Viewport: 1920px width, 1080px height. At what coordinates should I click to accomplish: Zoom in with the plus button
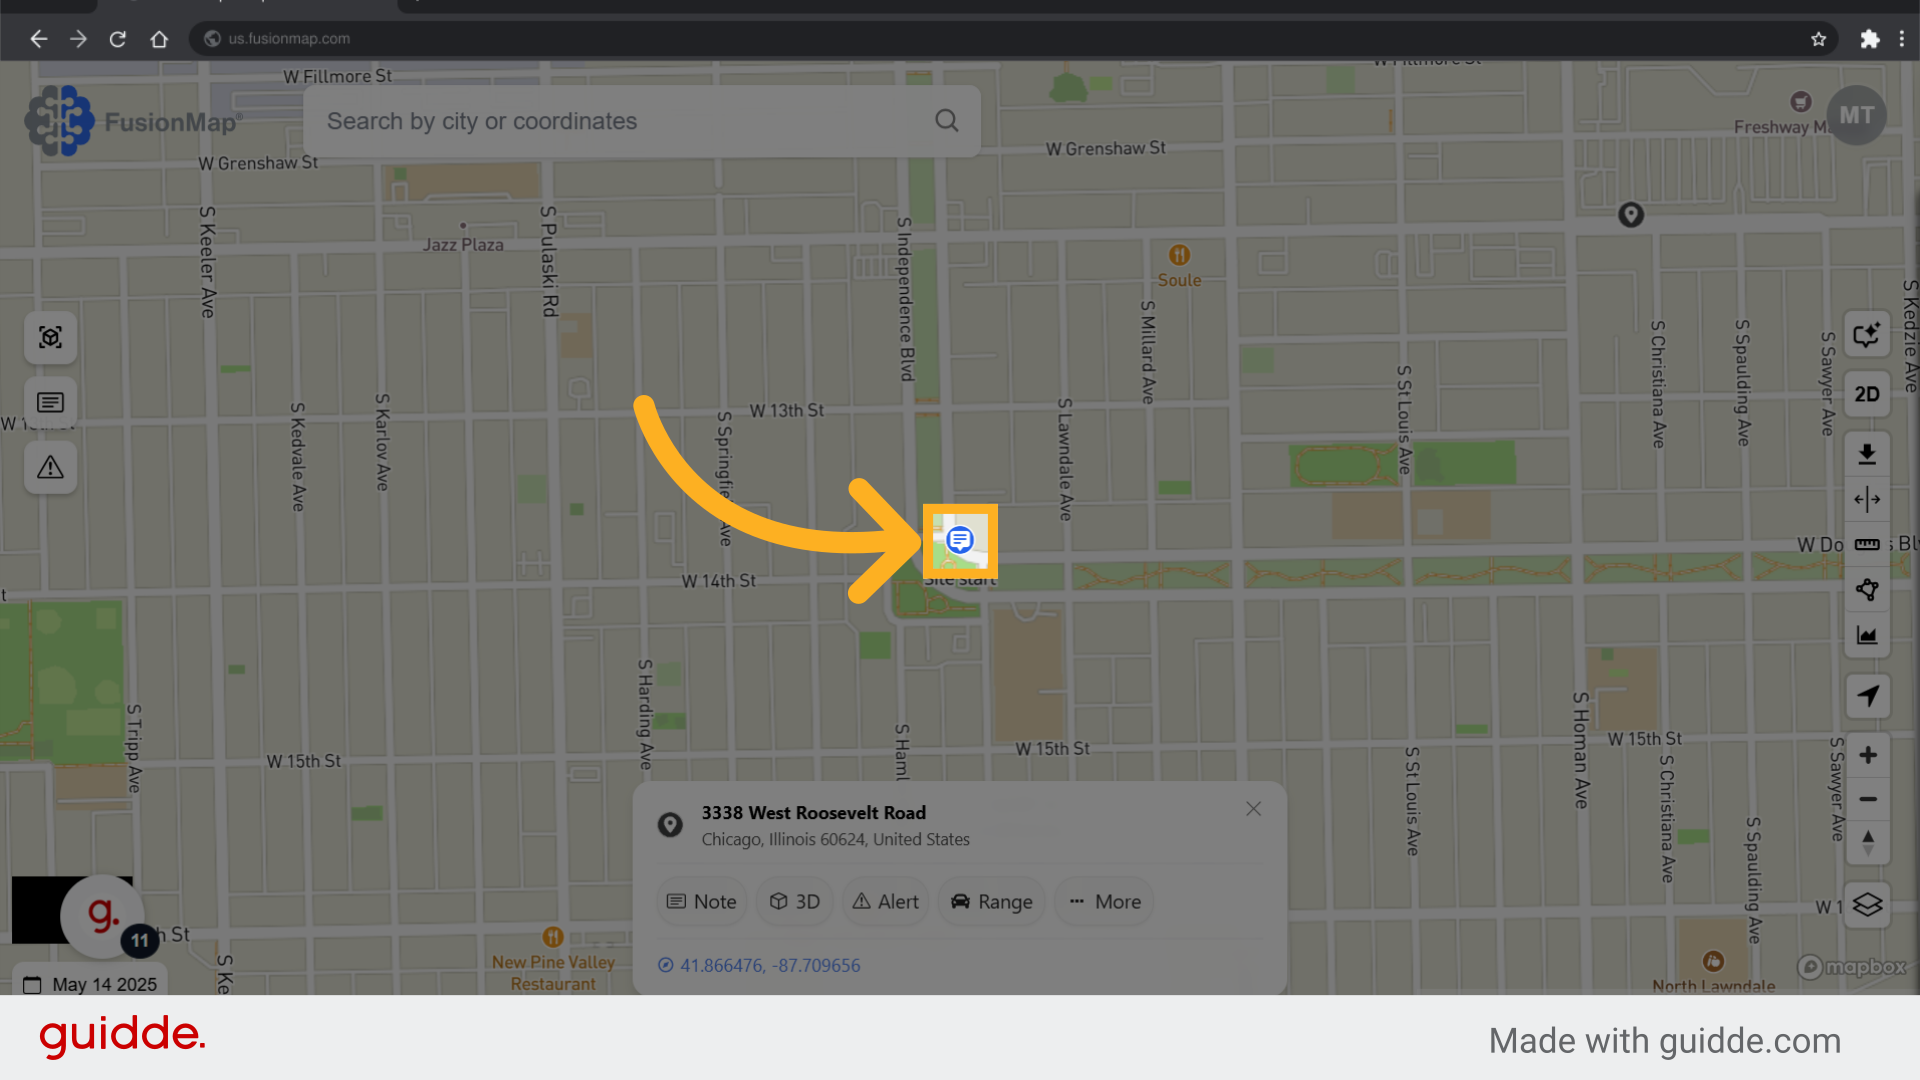click(1867, 755)
